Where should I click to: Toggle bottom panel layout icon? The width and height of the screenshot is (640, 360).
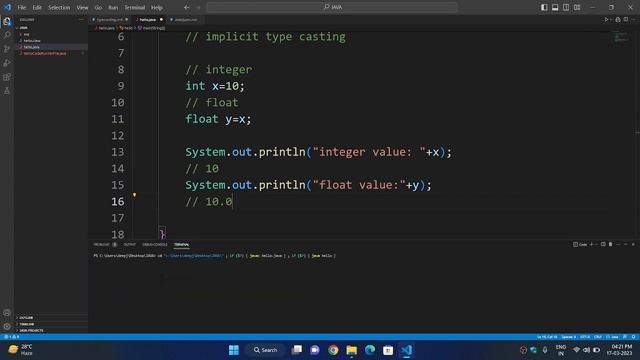pos(555,7)
